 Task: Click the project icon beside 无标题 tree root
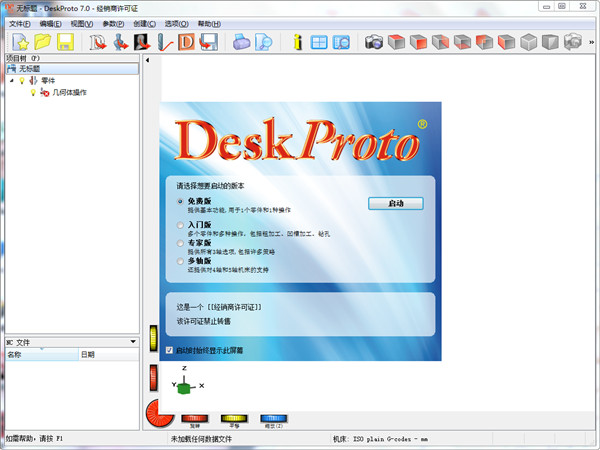tap(11, 68)
